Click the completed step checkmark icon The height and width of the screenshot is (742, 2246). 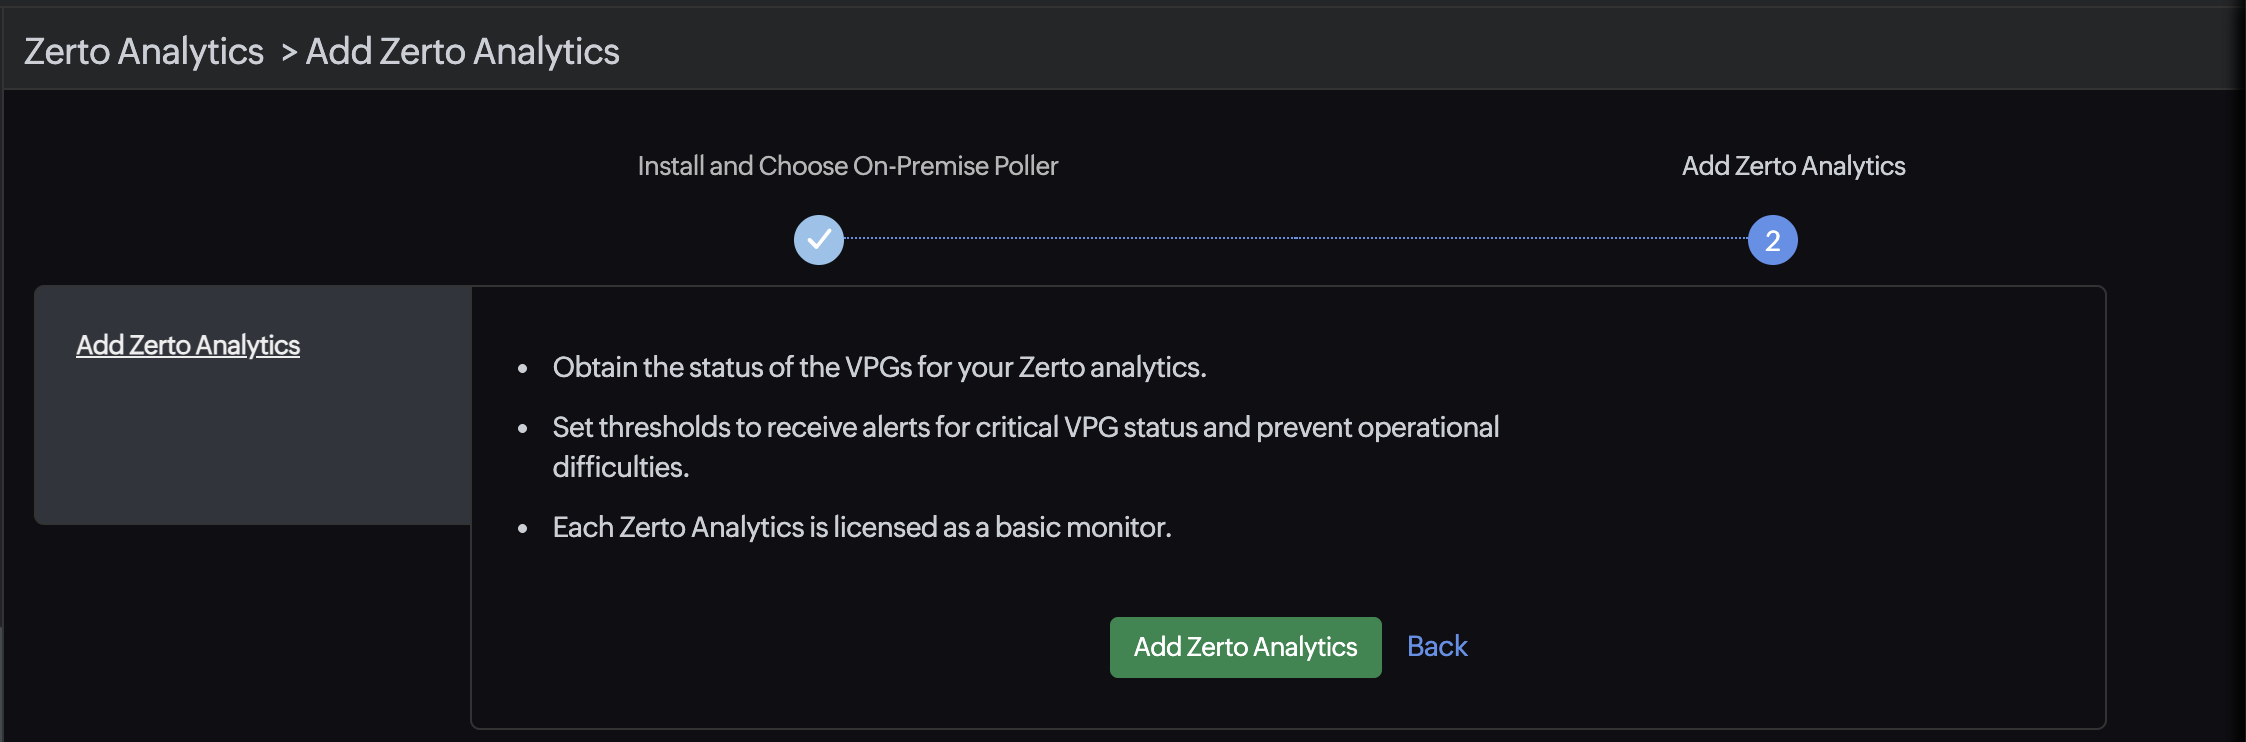818,239
